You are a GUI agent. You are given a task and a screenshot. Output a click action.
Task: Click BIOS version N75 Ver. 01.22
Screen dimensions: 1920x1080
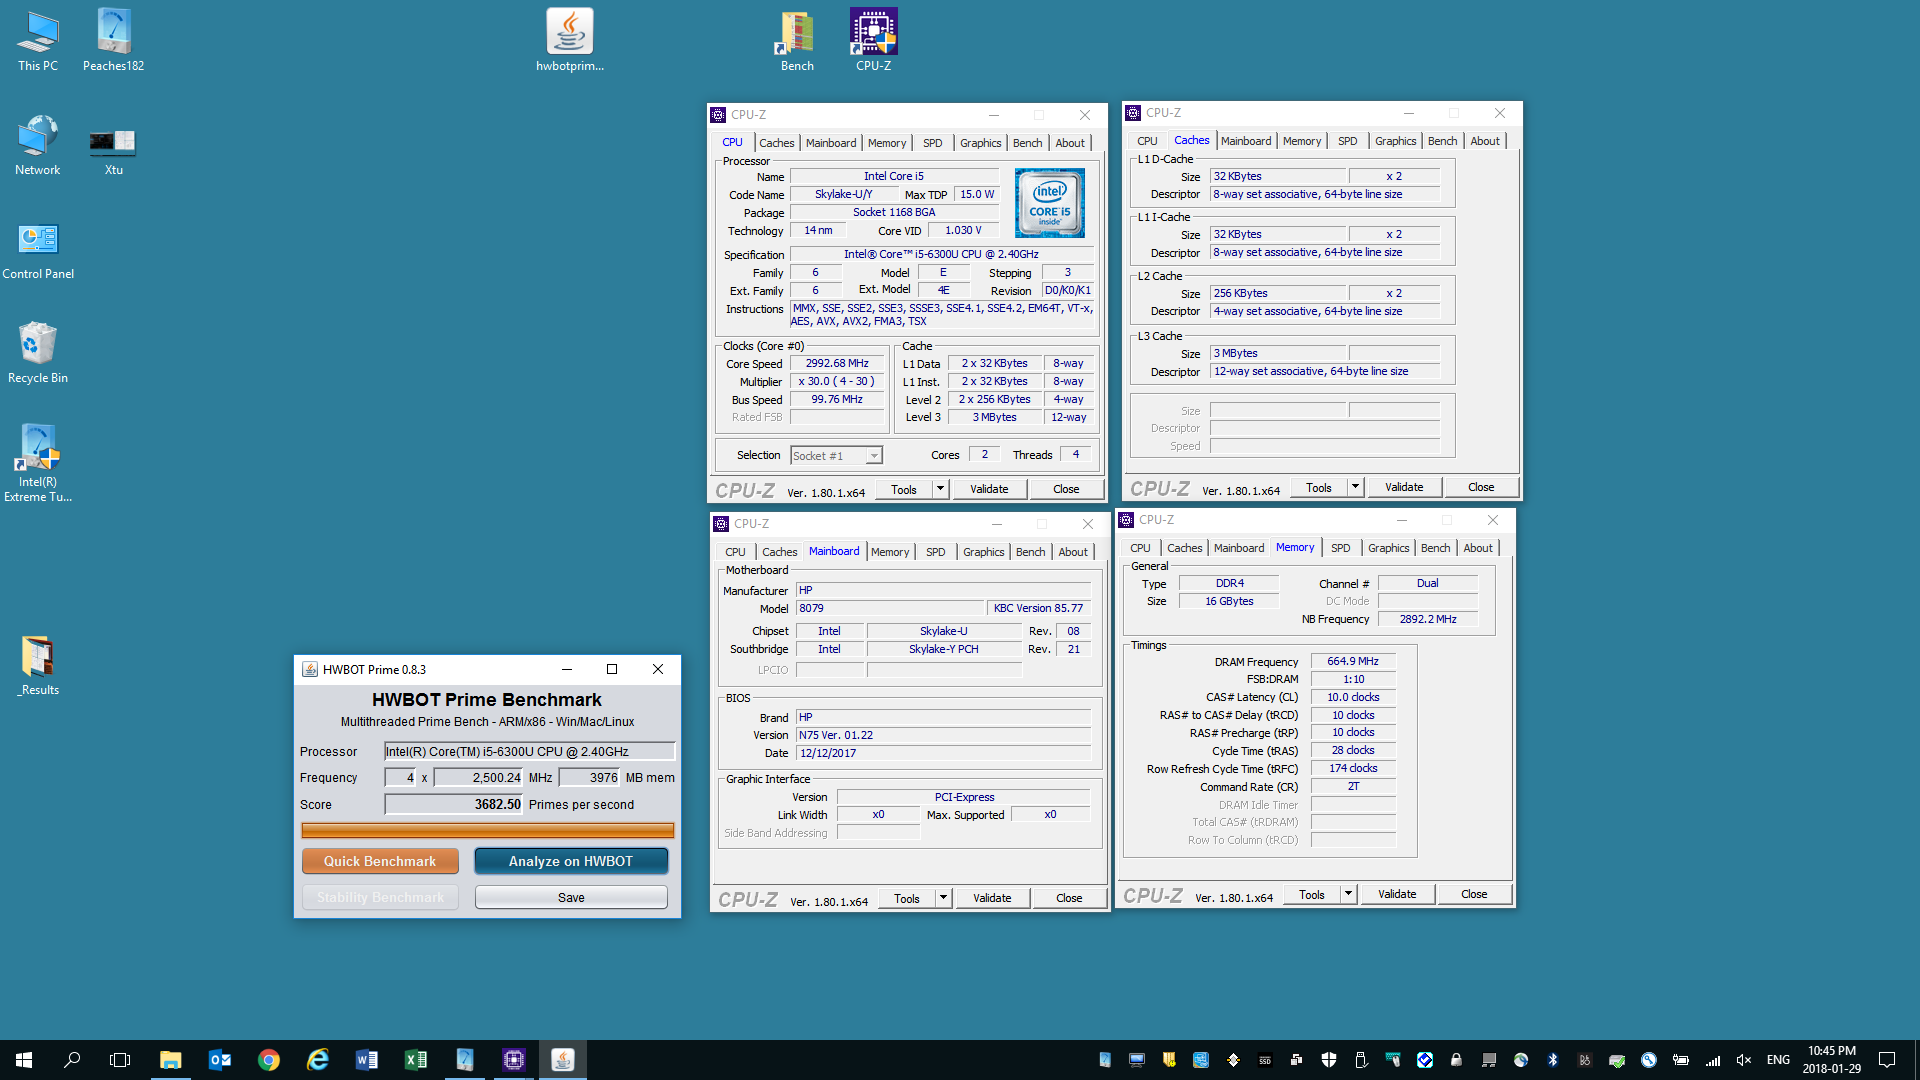click(943, 735)
